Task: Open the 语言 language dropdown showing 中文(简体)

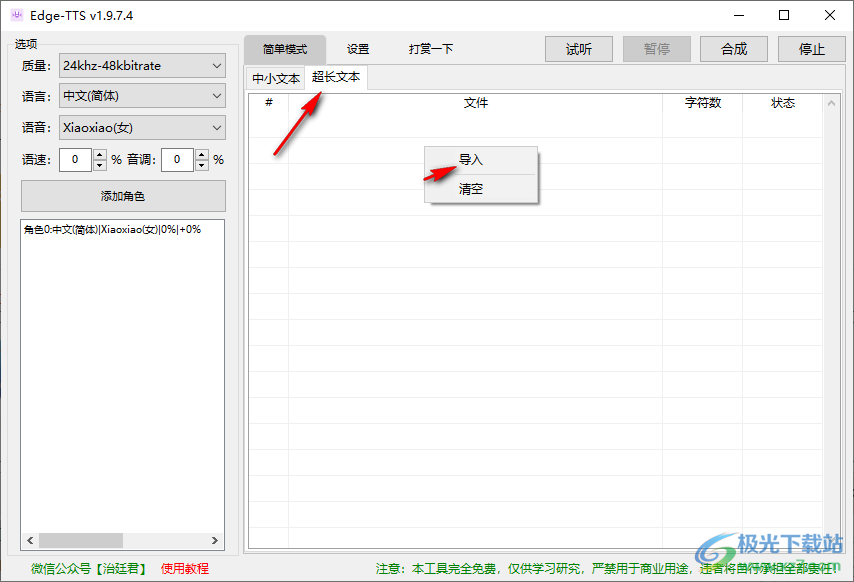Action: (x=142, y=96)
